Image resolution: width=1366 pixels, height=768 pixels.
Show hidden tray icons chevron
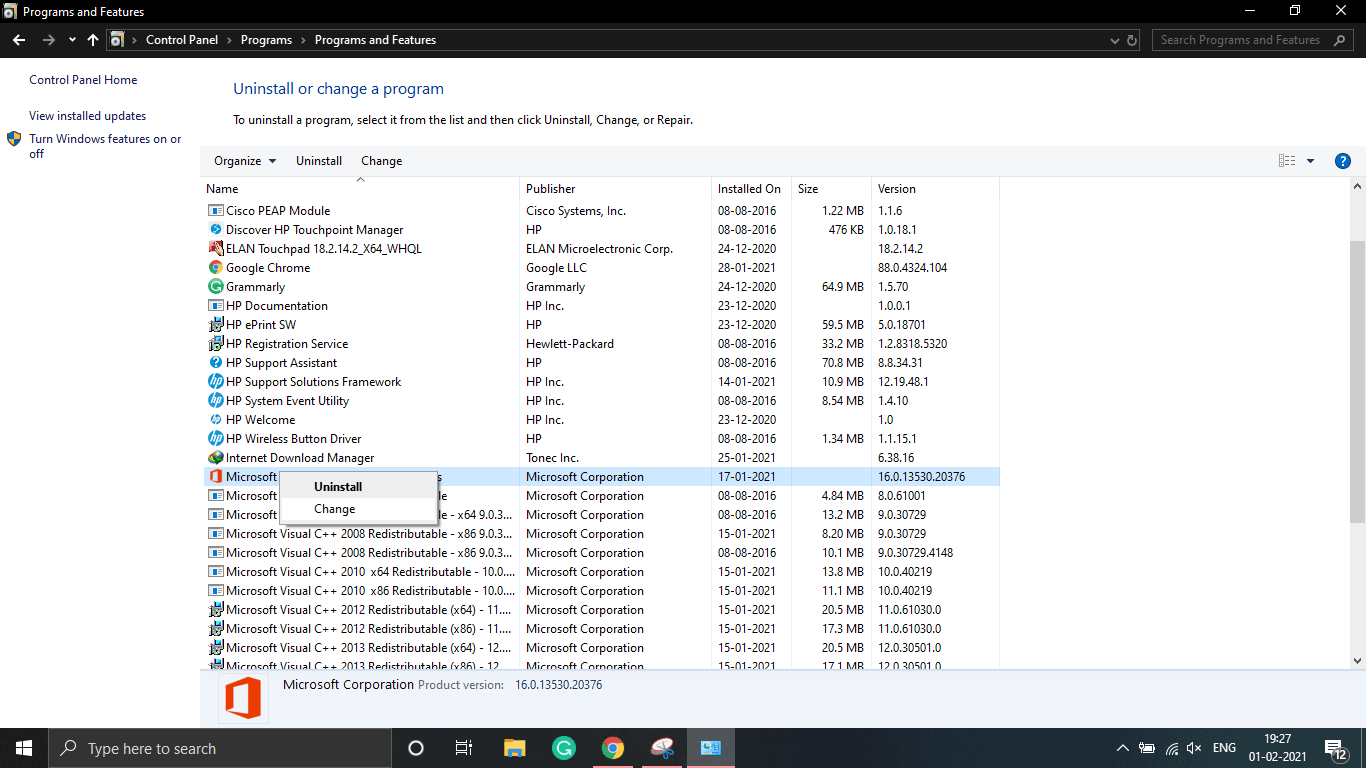[1123, 748]
